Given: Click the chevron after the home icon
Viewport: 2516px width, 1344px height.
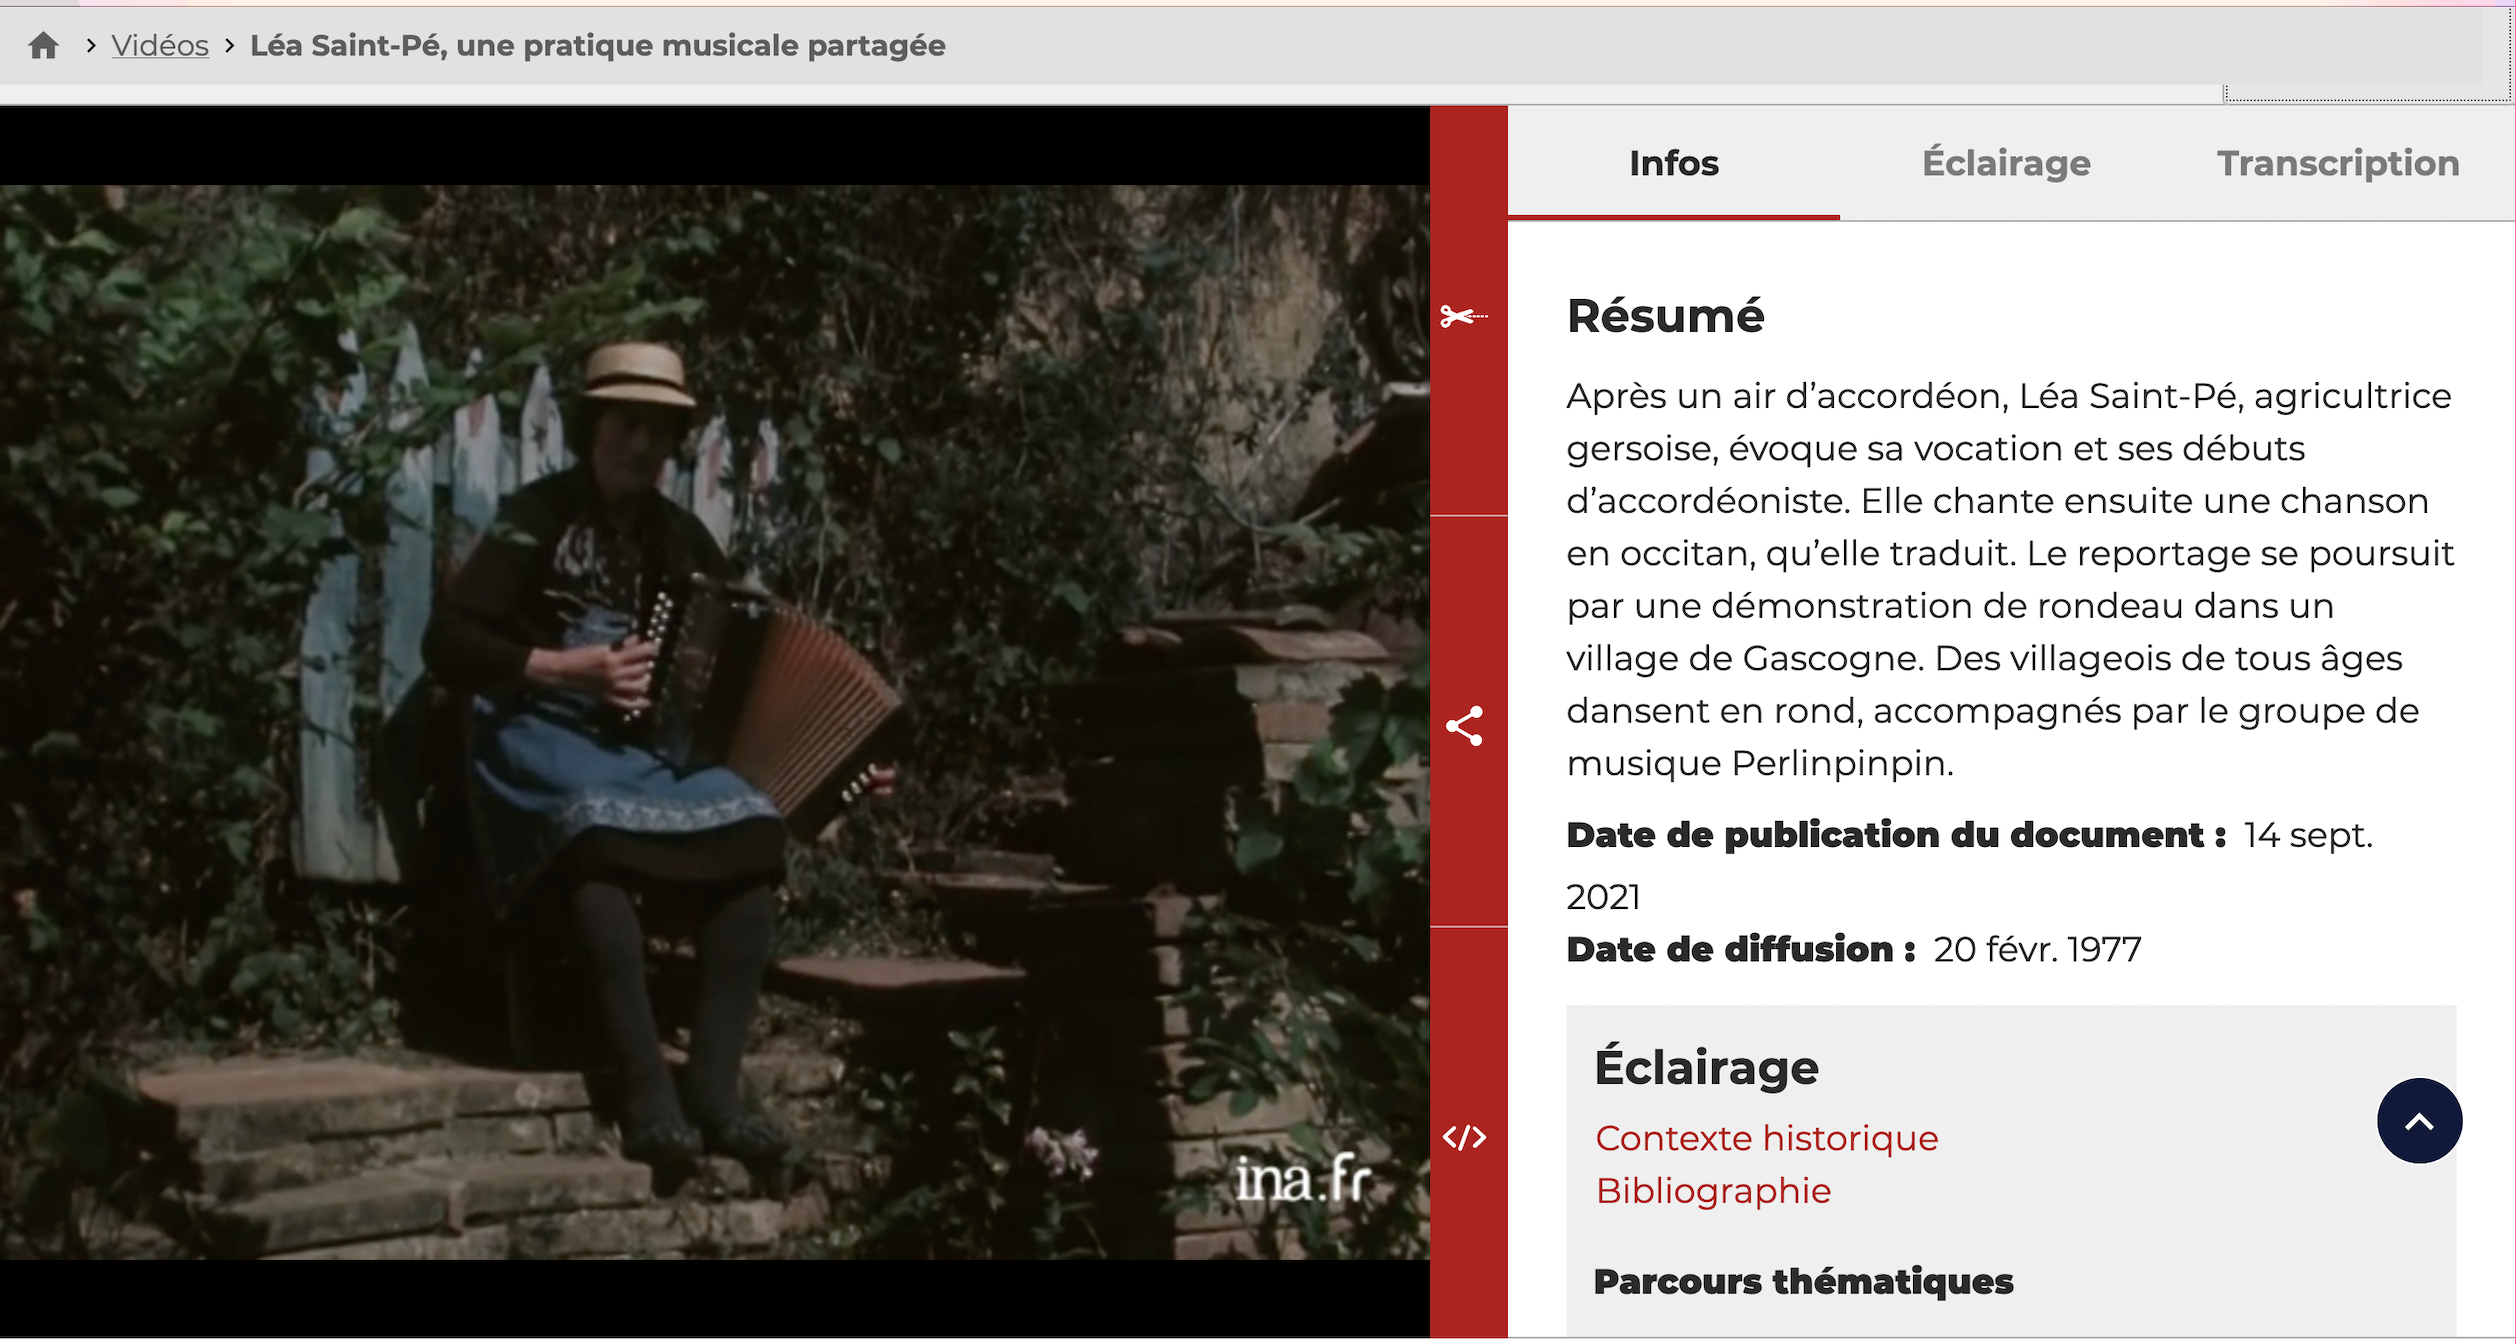Looking at the screenshot, I should [91, 45].
